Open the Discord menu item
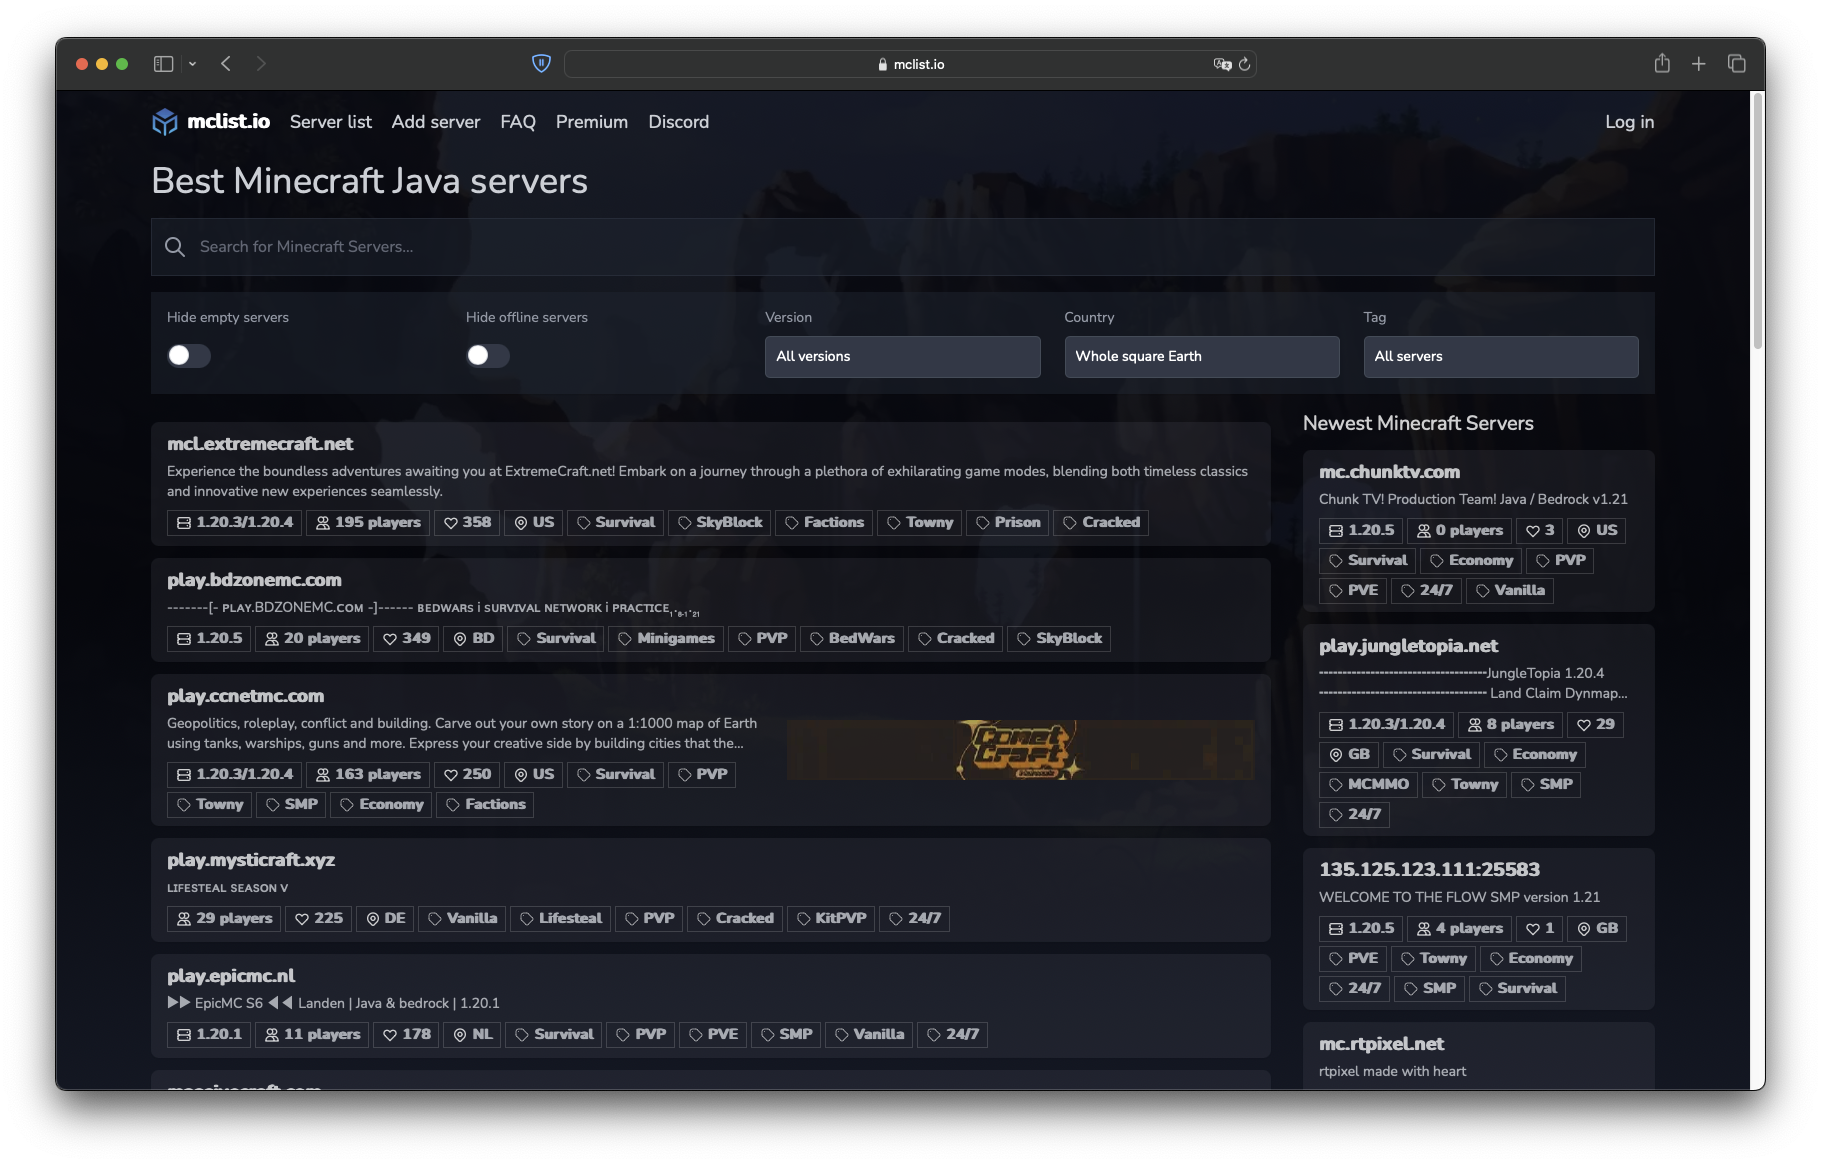Viewport: 1821px width, 1164px height. [679, 122]
